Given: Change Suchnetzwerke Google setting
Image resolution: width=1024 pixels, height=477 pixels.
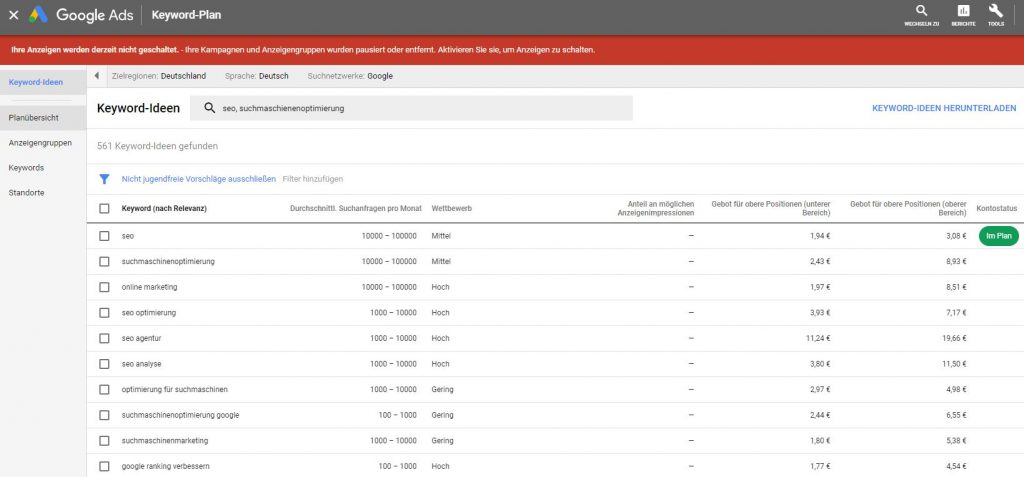Looking at the screenshot, I should click(350, 76).
